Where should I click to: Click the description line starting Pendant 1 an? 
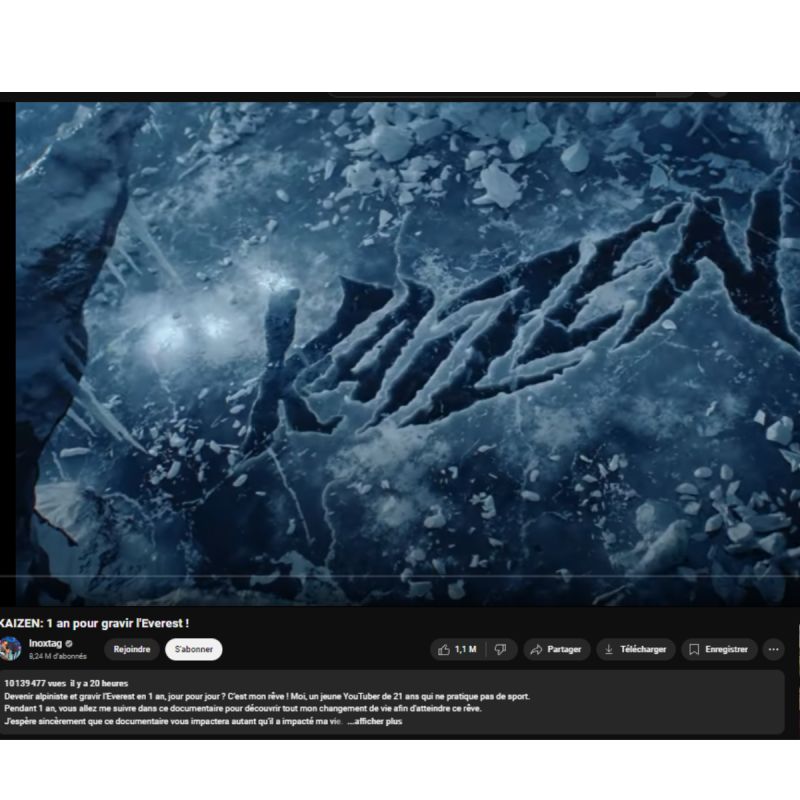tap(243, 709)
